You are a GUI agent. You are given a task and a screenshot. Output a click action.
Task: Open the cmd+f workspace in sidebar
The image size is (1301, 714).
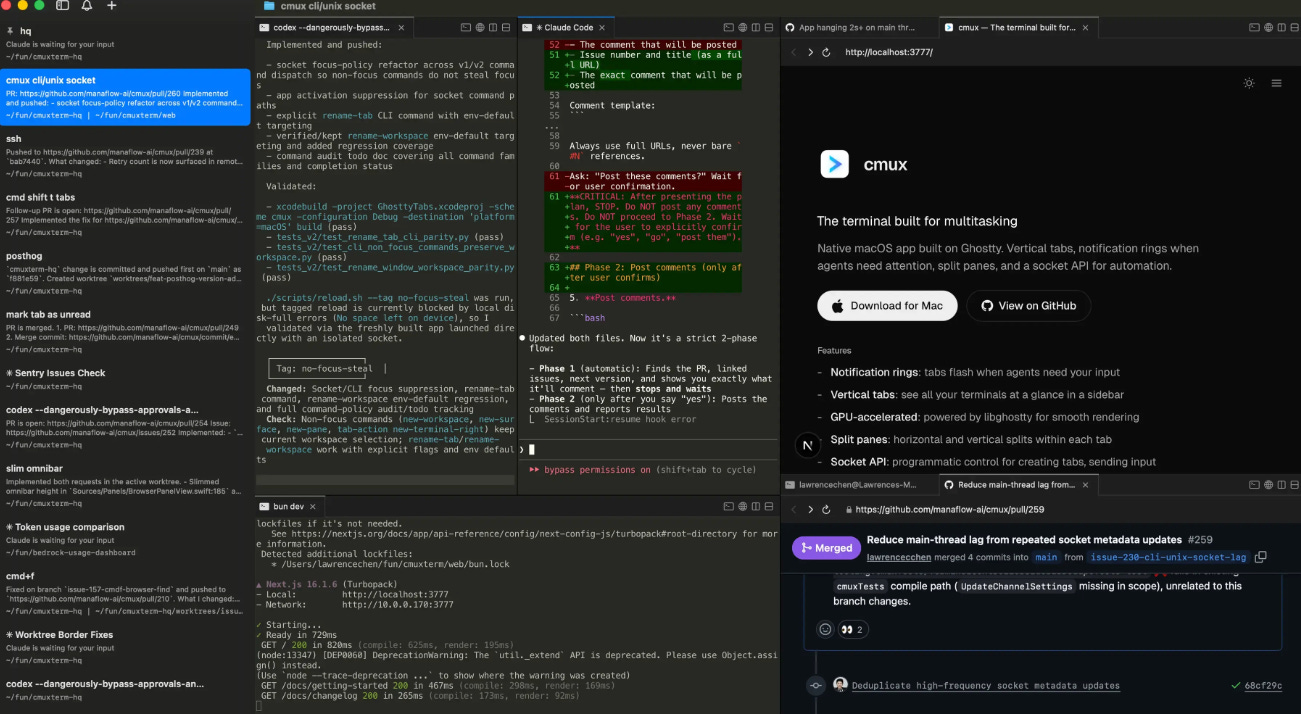click(x=125, y=593)
